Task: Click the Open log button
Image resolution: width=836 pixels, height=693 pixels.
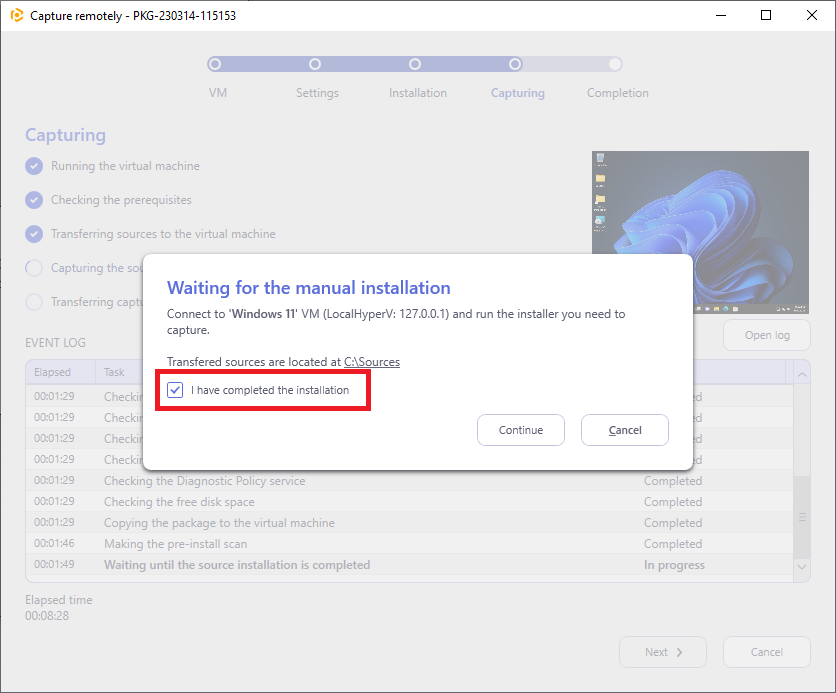Action: click(x=767, y=335)
